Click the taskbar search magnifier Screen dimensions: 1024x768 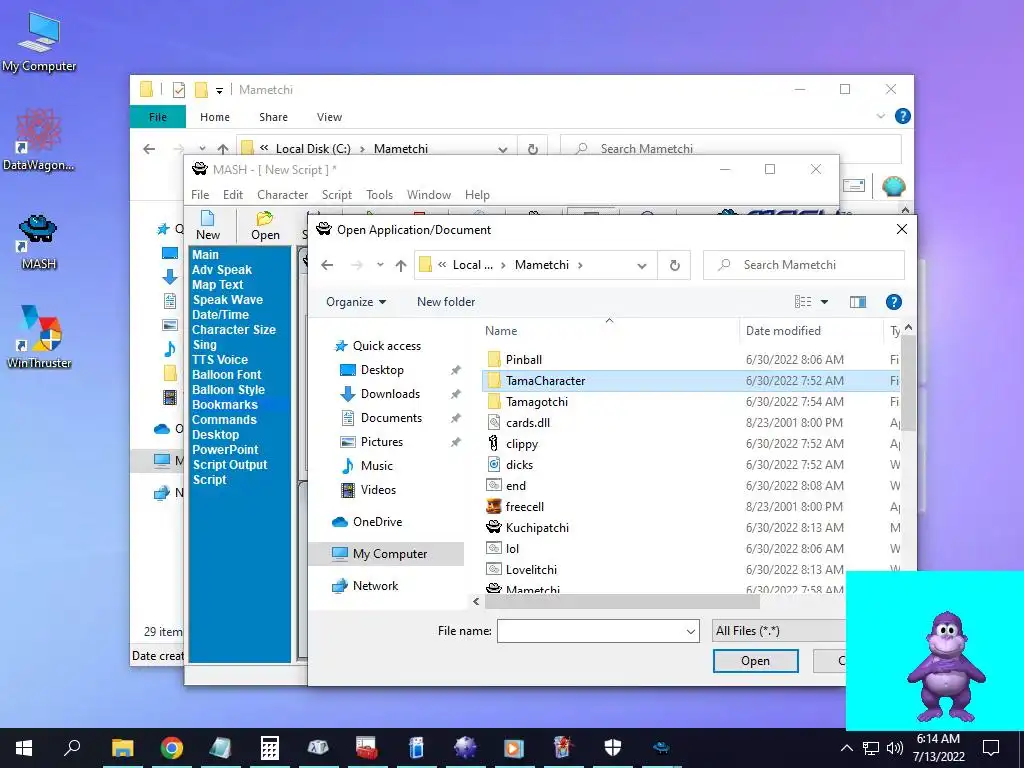pyautogui.click(x=72, y=748)
